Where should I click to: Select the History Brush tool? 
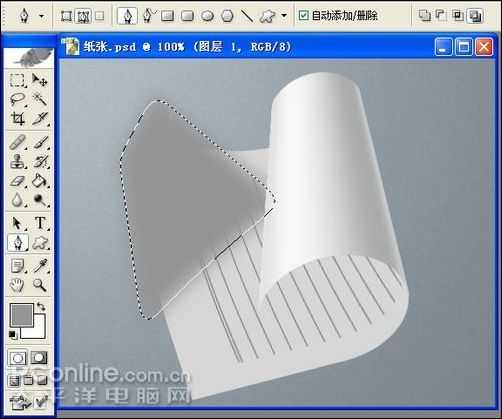(x=40, y=162)
